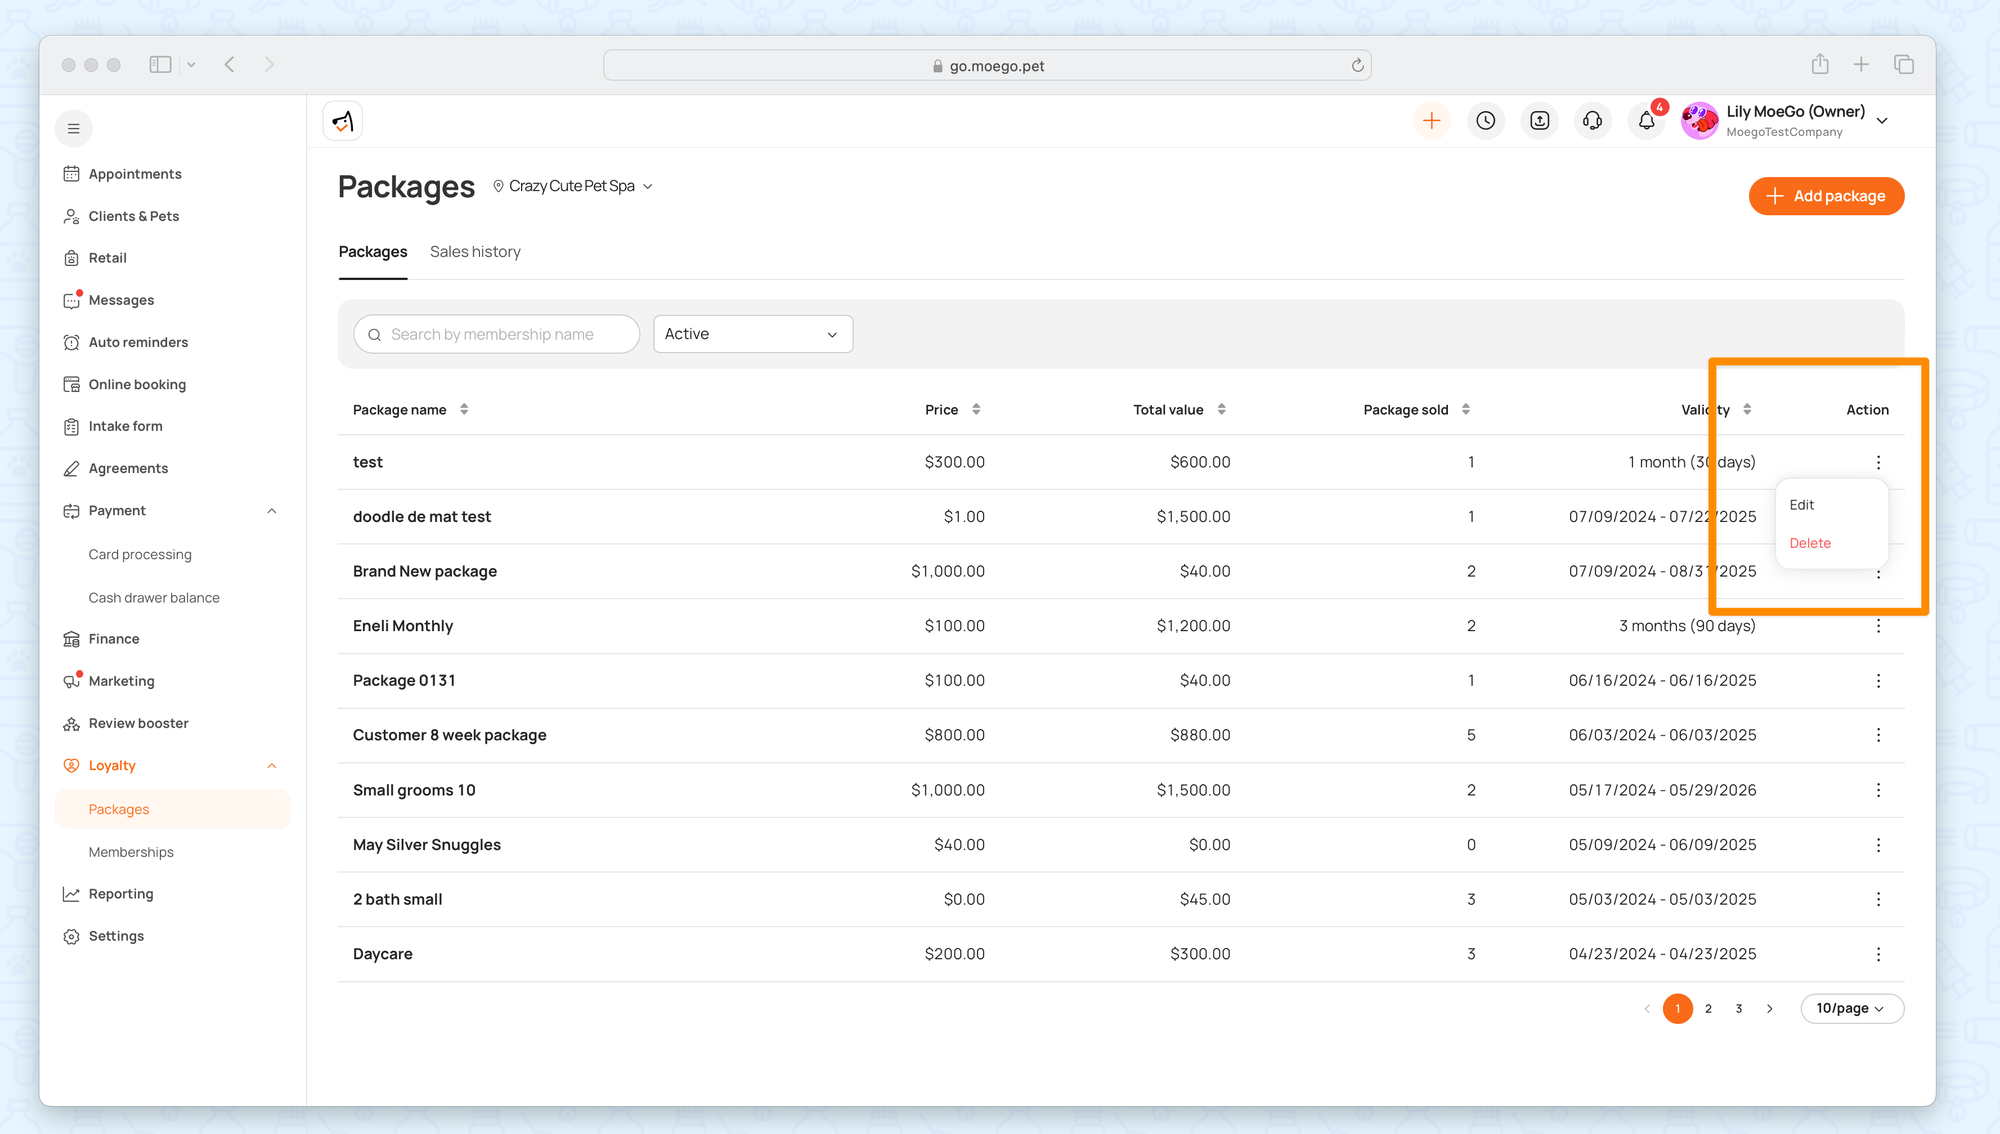The width and height of the screenshot is (2000, 1134).
Task: Open the Active status filter dropdown
Action: pyautogui.click(x=752, y=334)
